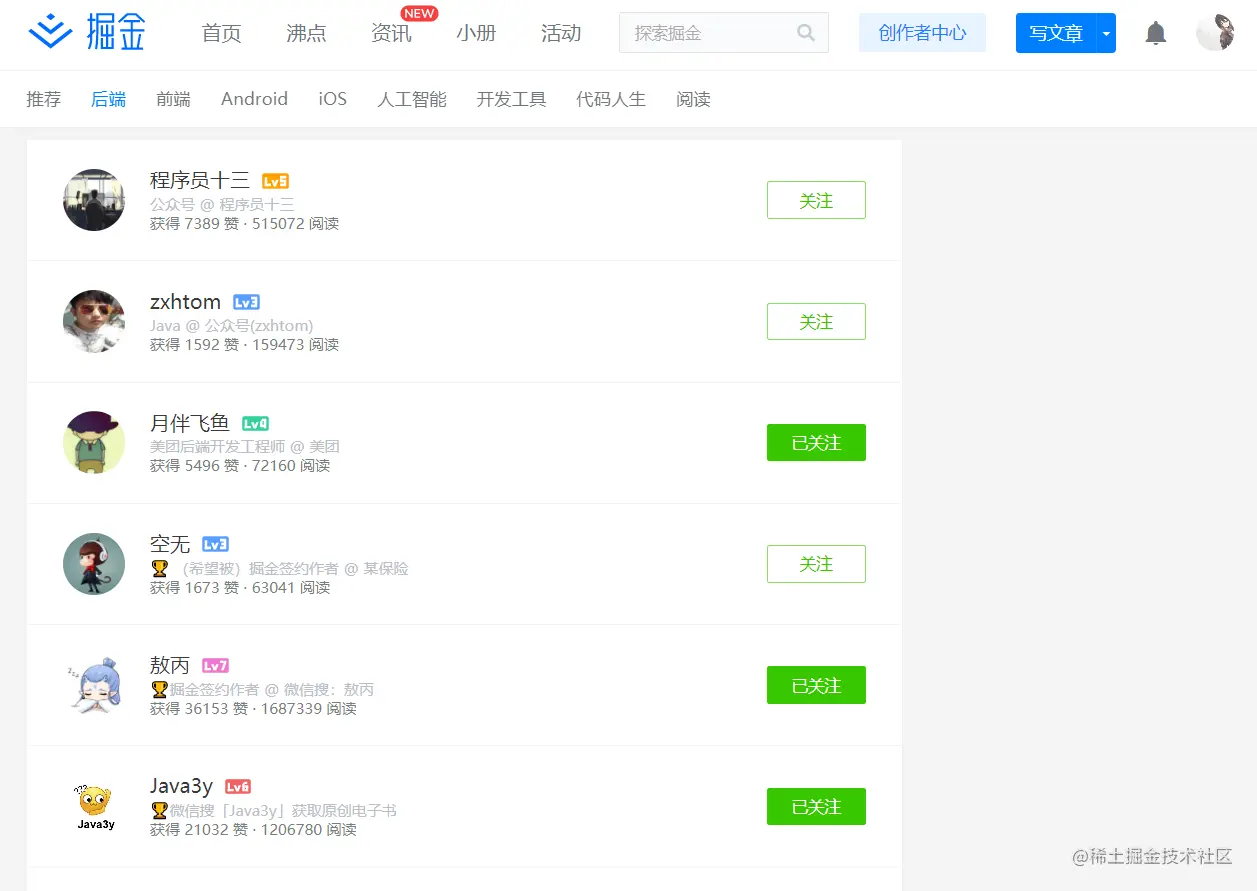Select the 代码人生 category tab
1257x891 pixels.
click(x=611, y=99)
